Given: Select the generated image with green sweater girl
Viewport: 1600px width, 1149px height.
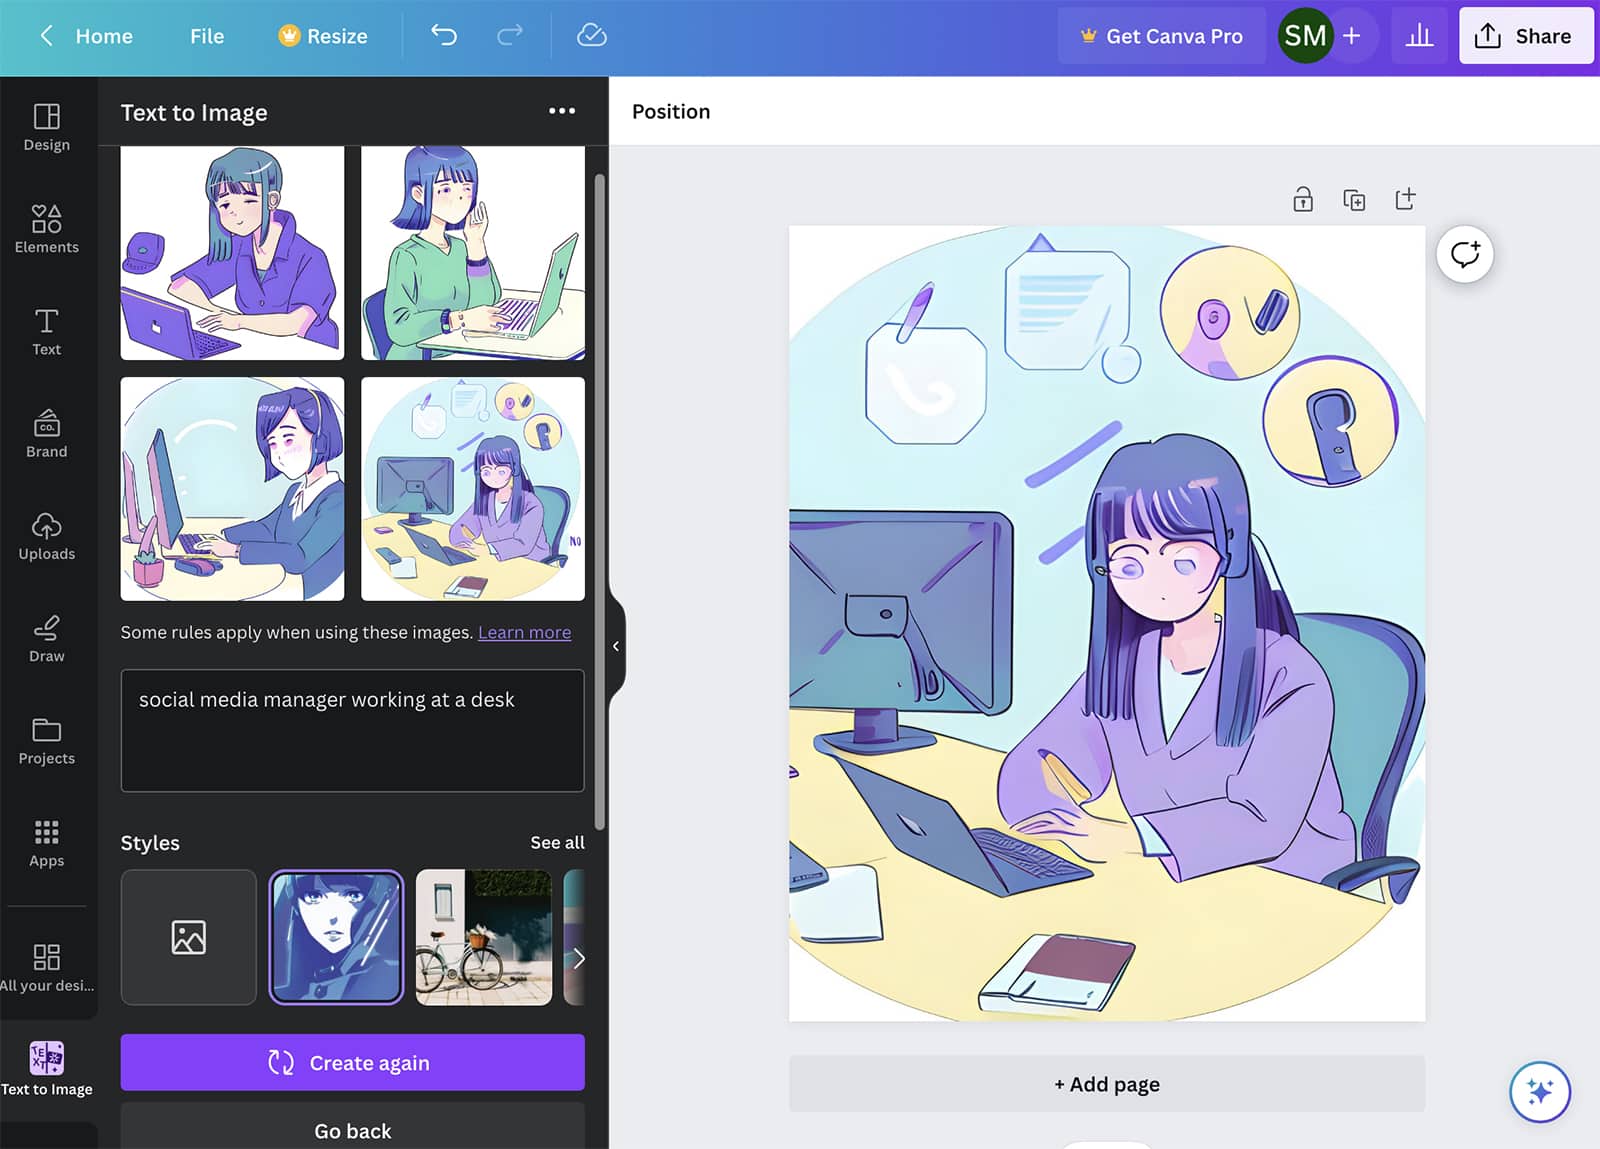Looking at the screenshot, I should 473,253.
